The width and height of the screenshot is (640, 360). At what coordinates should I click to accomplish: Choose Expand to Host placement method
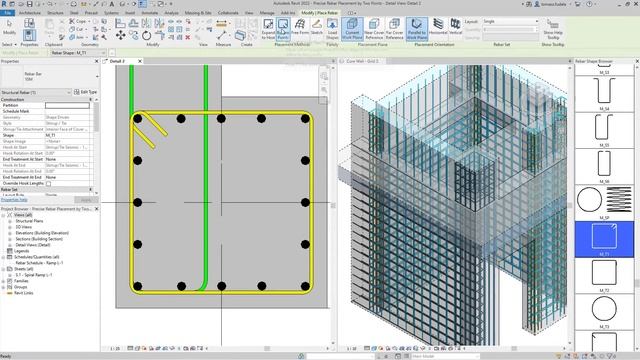(268, 29)
